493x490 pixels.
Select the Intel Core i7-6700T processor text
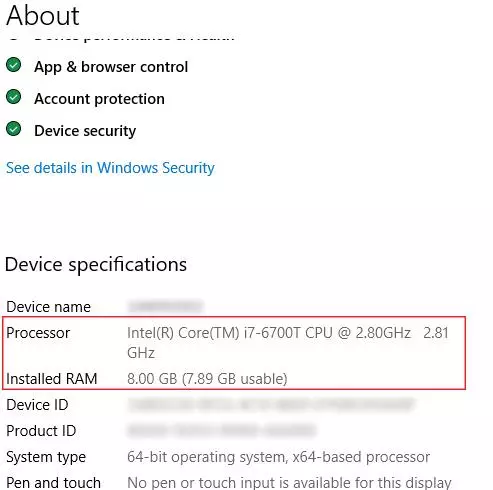(x=287, y=343)
